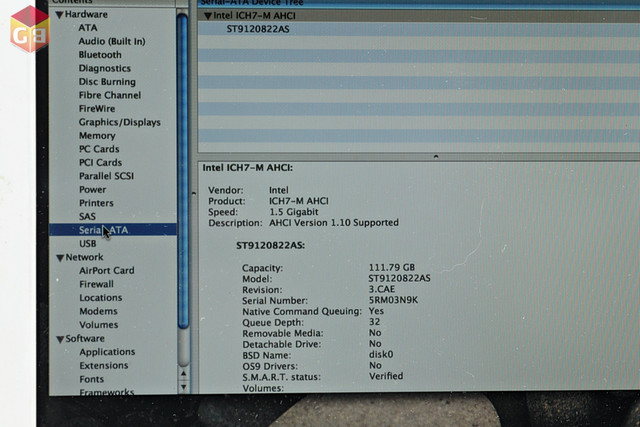This screenshot has height=427, width=640.
Task: Select the highlighted Serial-ATA entry
Action: (x=113, y=230)
